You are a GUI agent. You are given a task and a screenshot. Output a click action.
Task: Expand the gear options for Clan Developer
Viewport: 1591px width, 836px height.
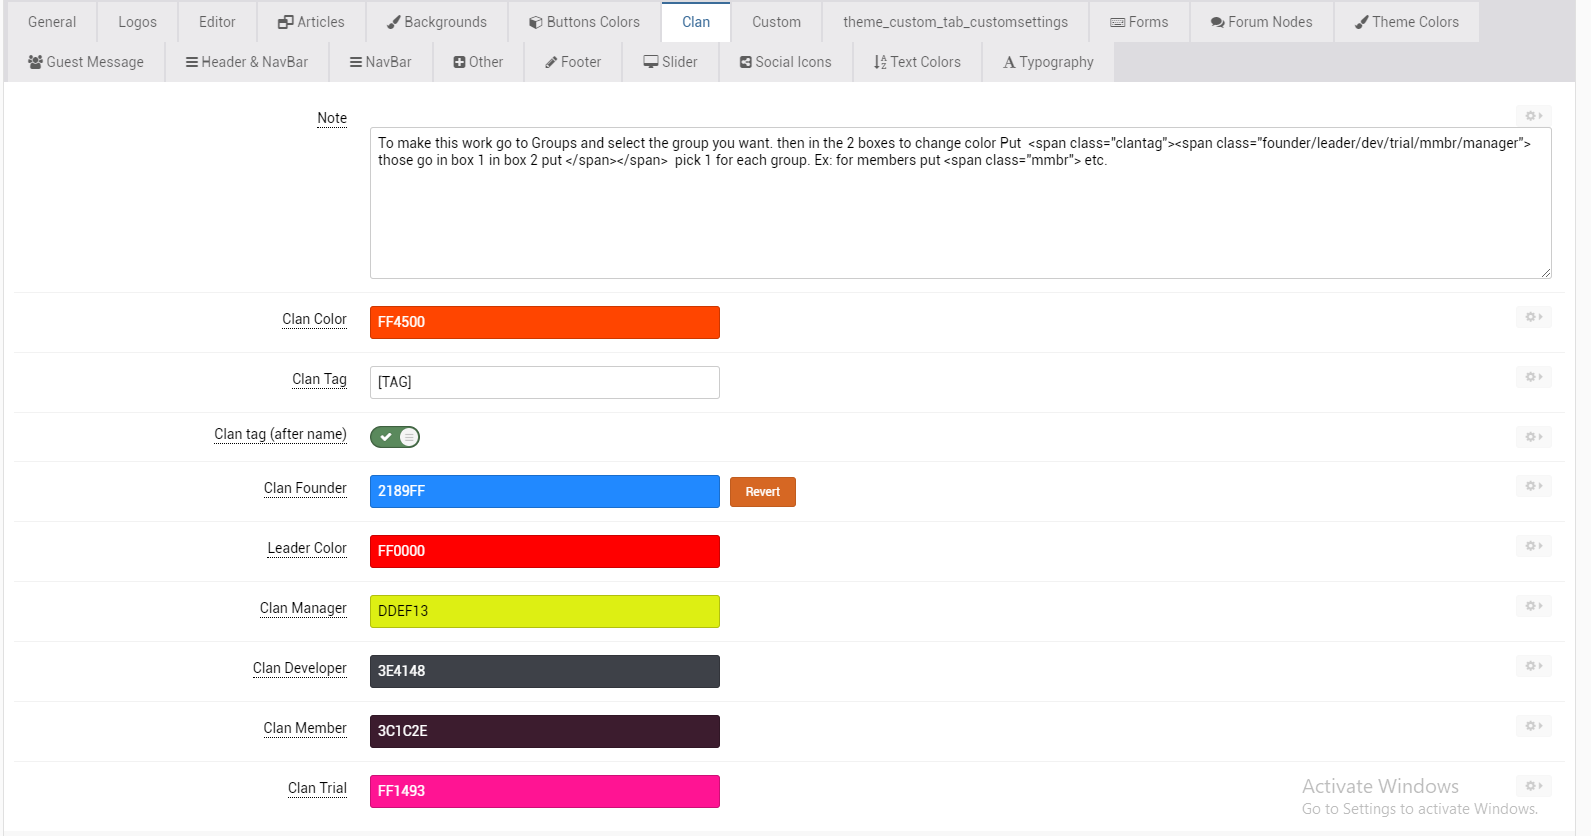[x=1533, y=666]
